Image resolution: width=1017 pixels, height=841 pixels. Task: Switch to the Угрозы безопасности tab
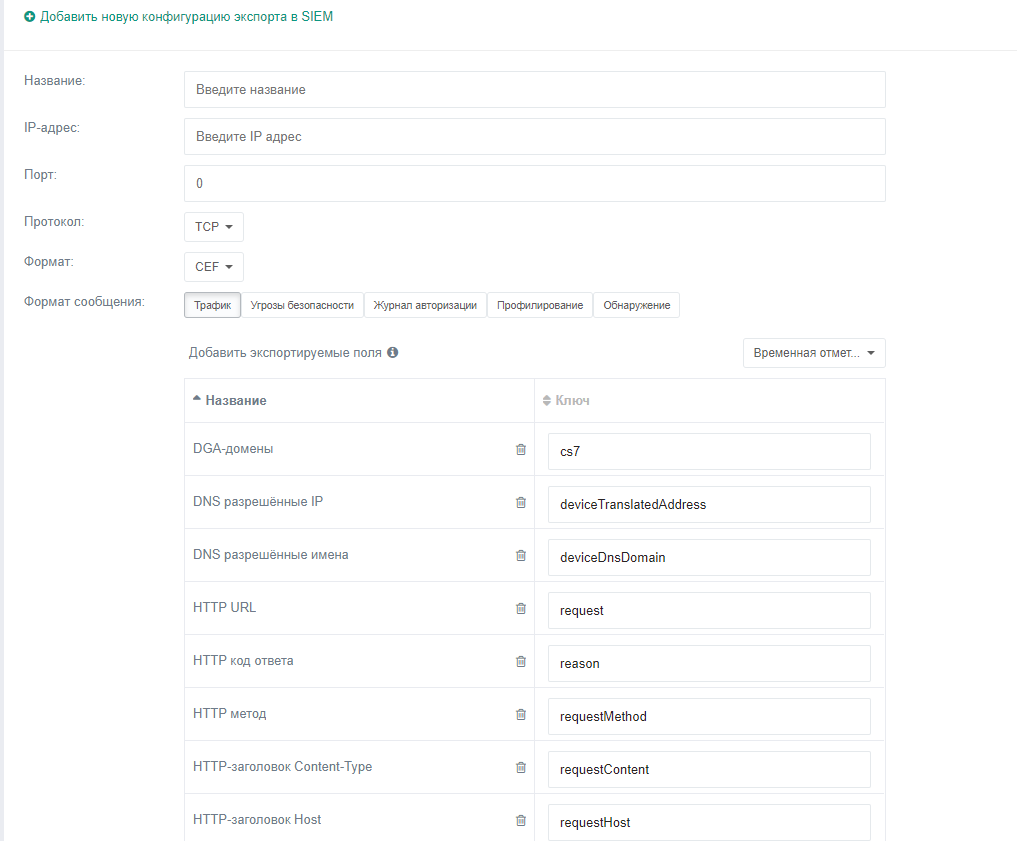pyautogui.click(x=302, y=305)
